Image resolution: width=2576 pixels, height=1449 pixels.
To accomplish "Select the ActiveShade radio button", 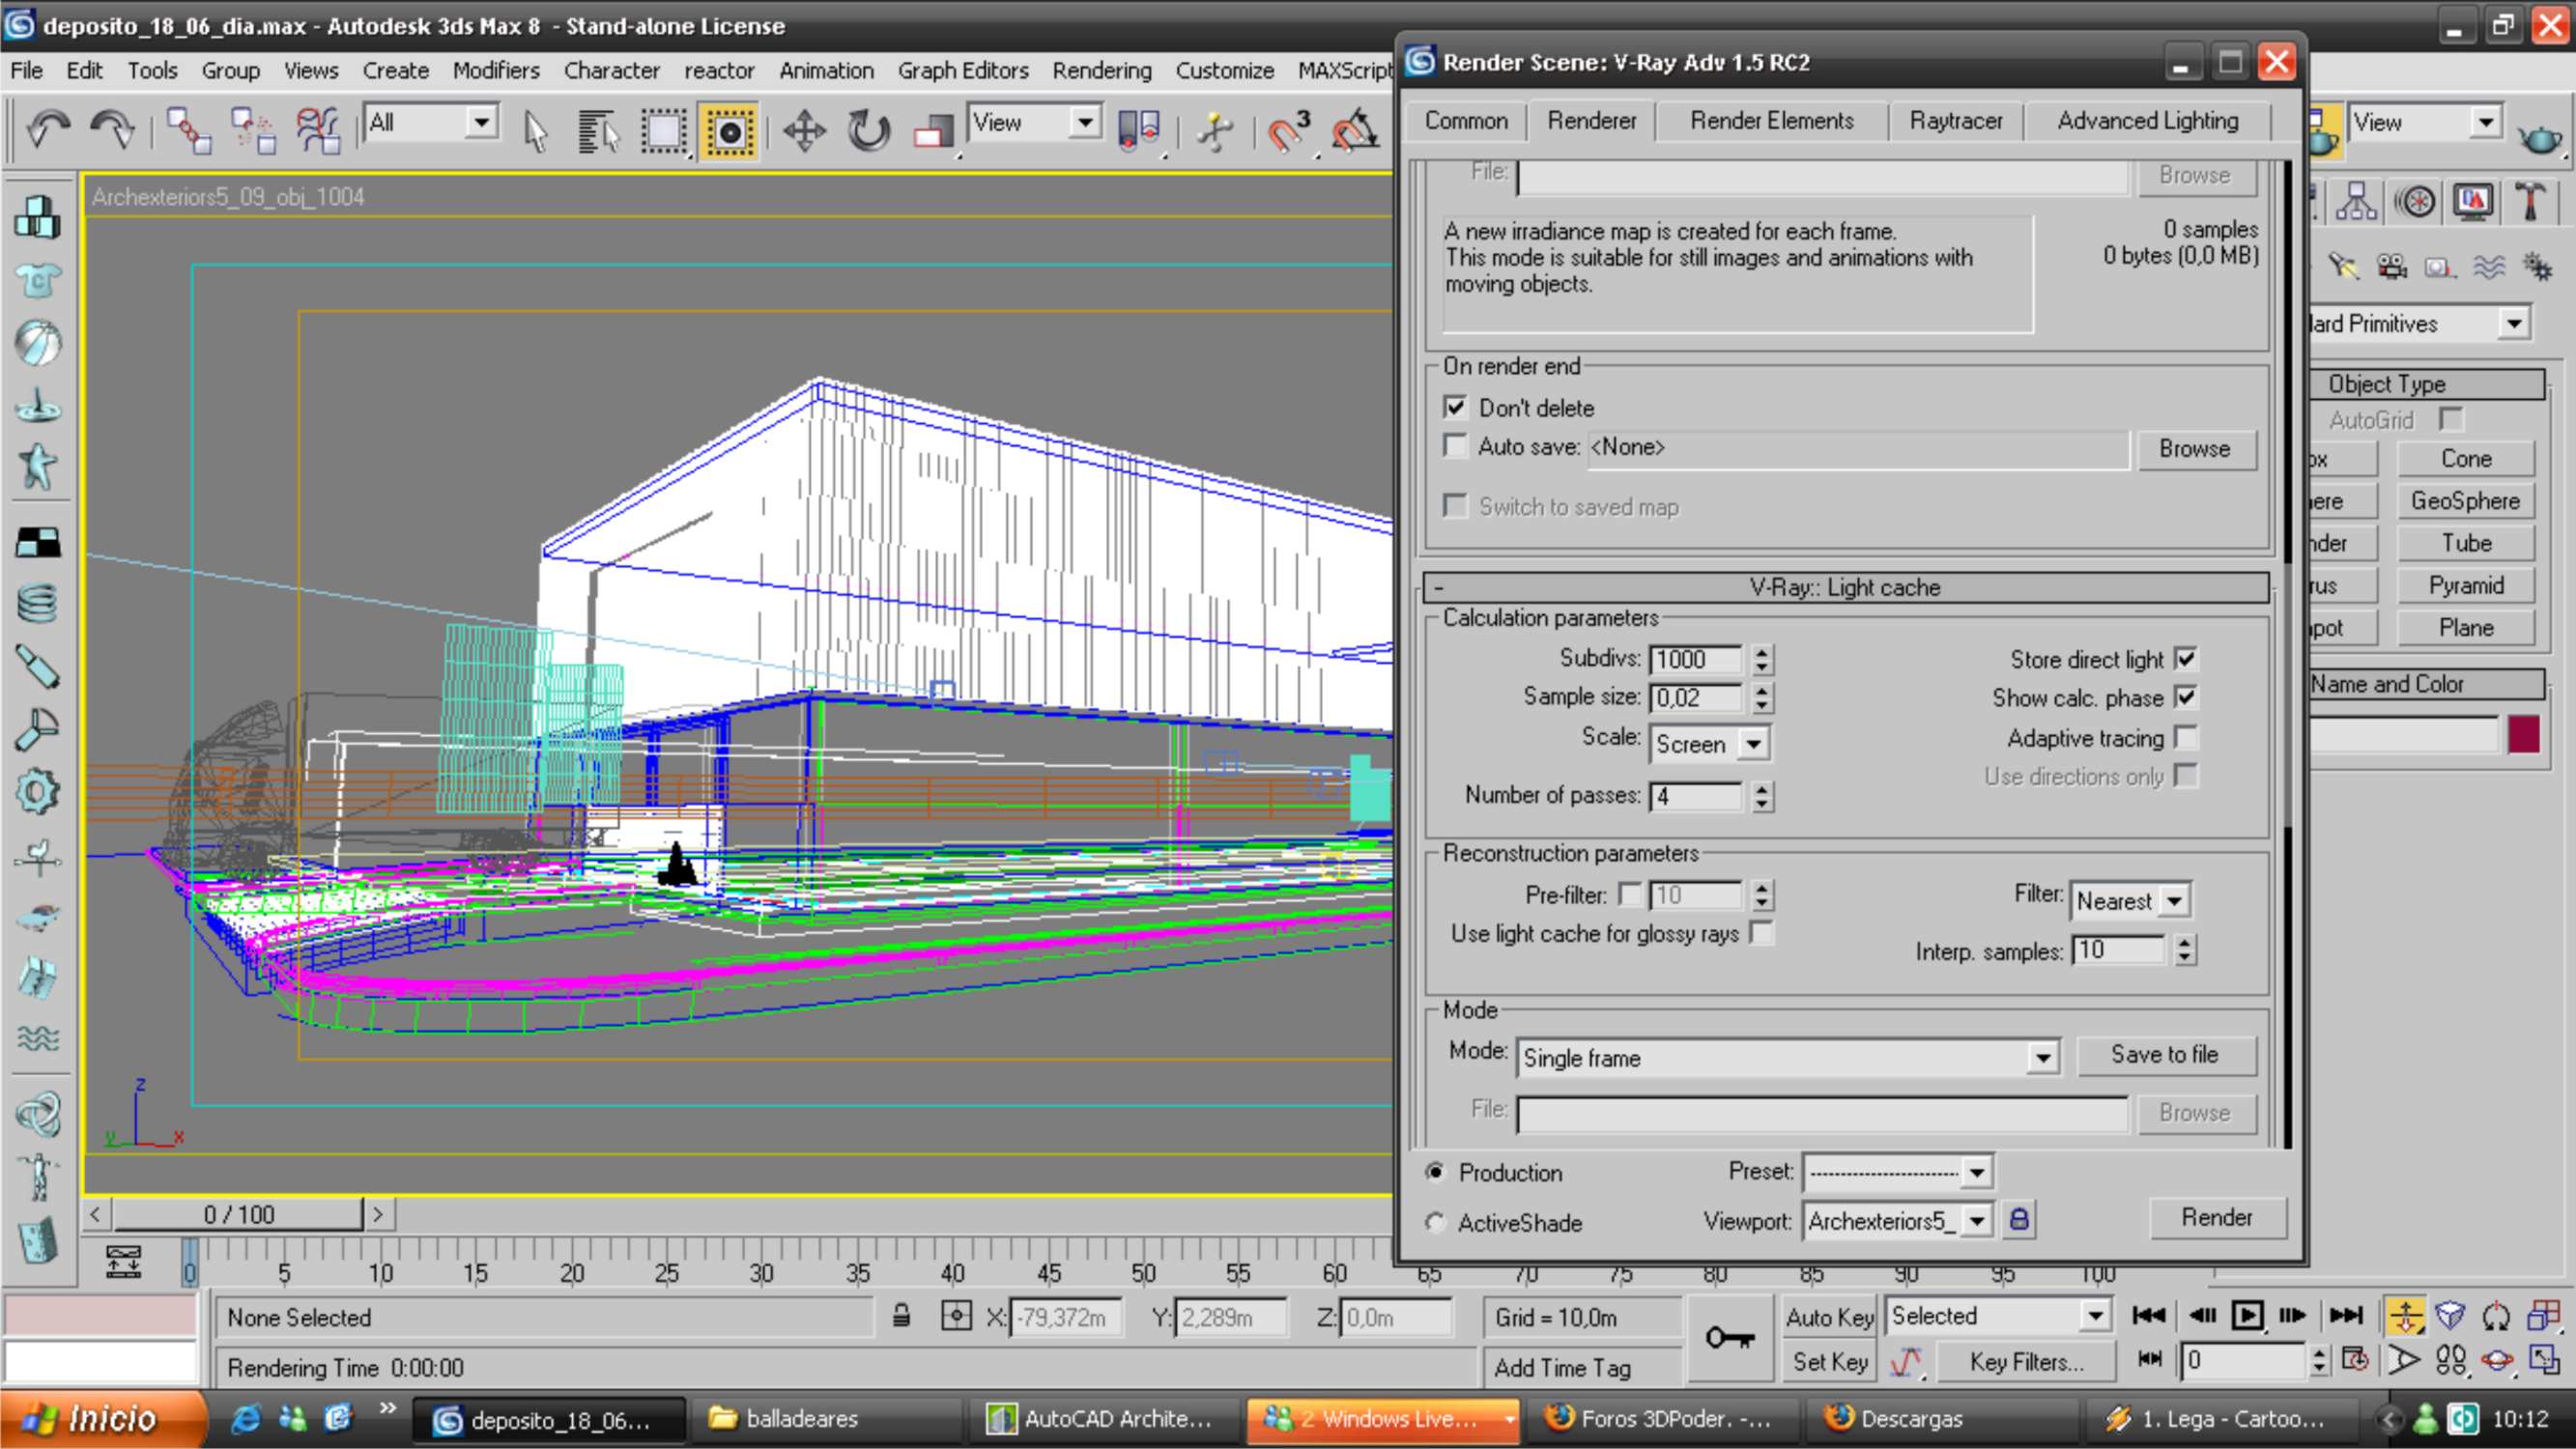I will 1436,1222.
